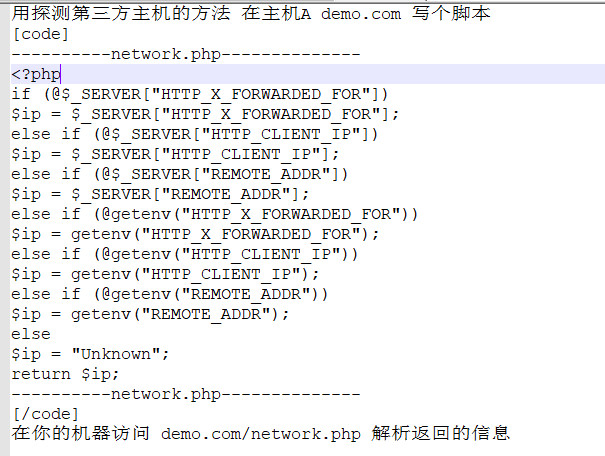
Task: Click "demo.com" in the first line
Action: click(x=361, y=14)
